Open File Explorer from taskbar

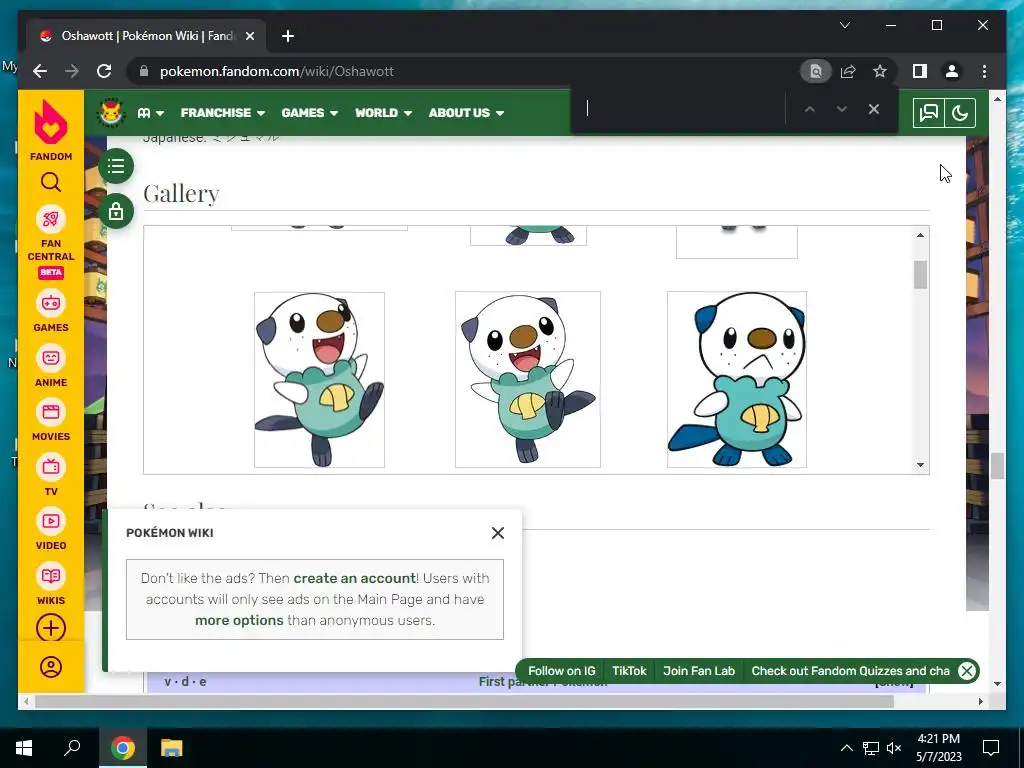point(172,748)
